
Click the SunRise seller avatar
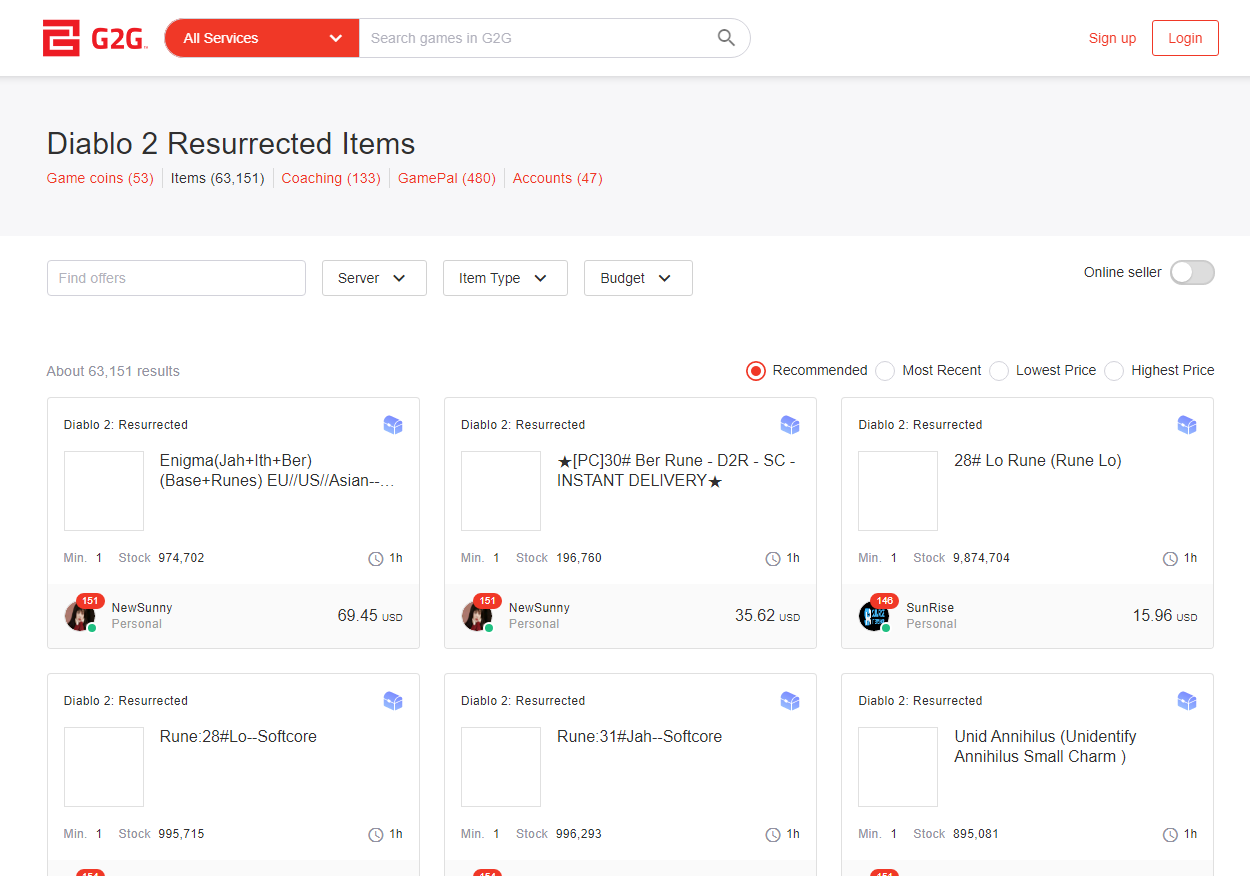pyautogui.click(x=874, y=615)
